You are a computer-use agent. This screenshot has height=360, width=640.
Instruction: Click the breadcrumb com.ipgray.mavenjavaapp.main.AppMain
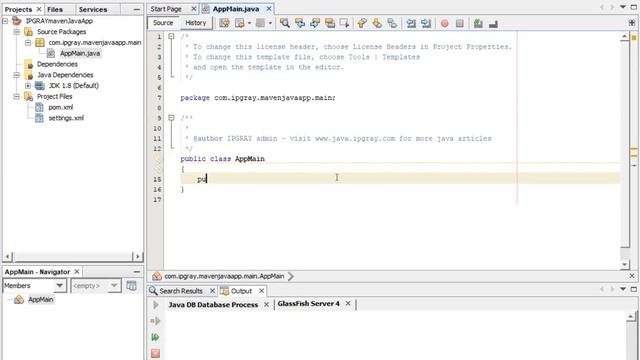[x=224, y=276]
